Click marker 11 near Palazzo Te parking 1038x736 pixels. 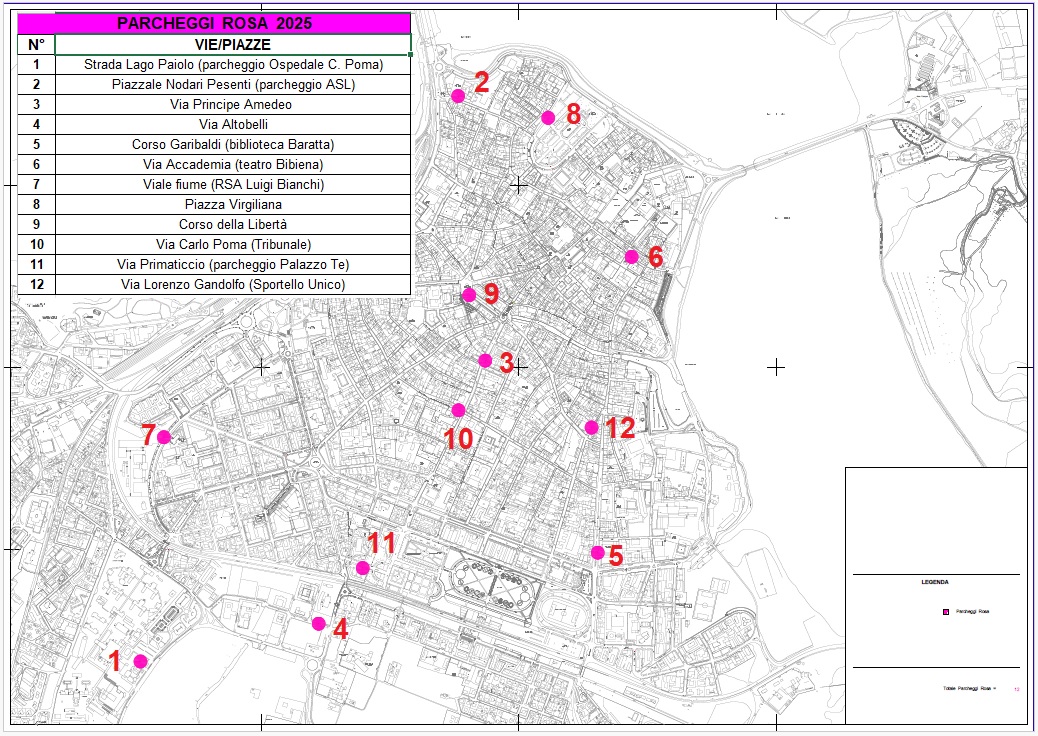coord(363,568)
